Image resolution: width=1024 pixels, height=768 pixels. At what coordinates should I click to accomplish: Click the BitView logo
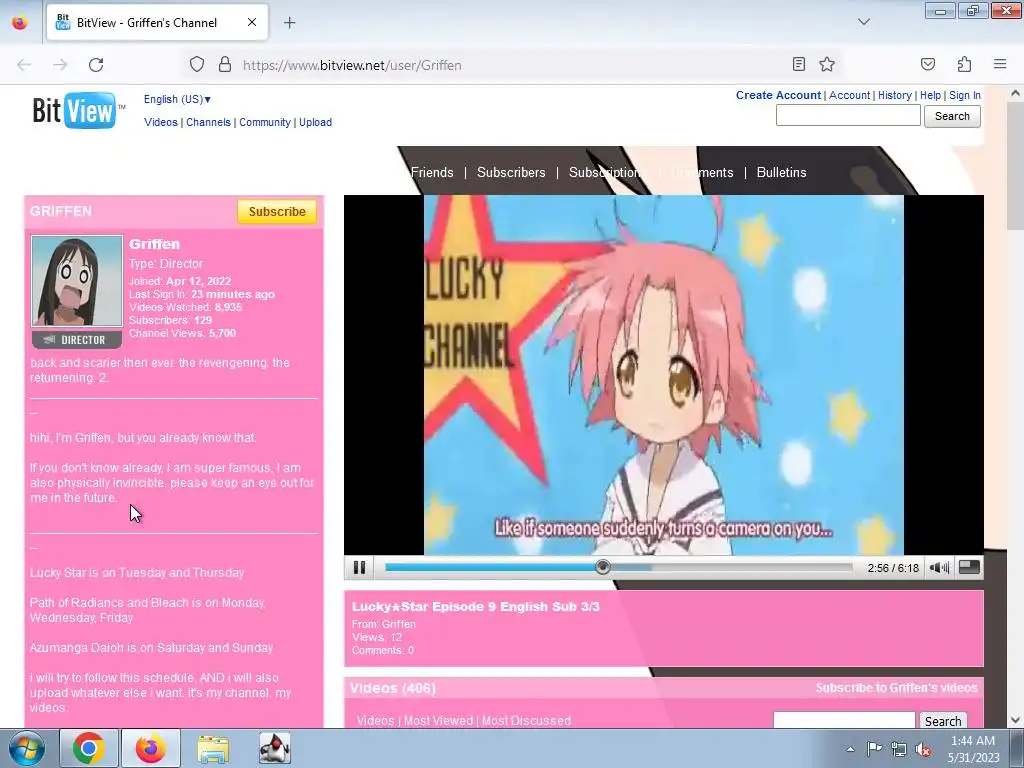tap(78, 110)
